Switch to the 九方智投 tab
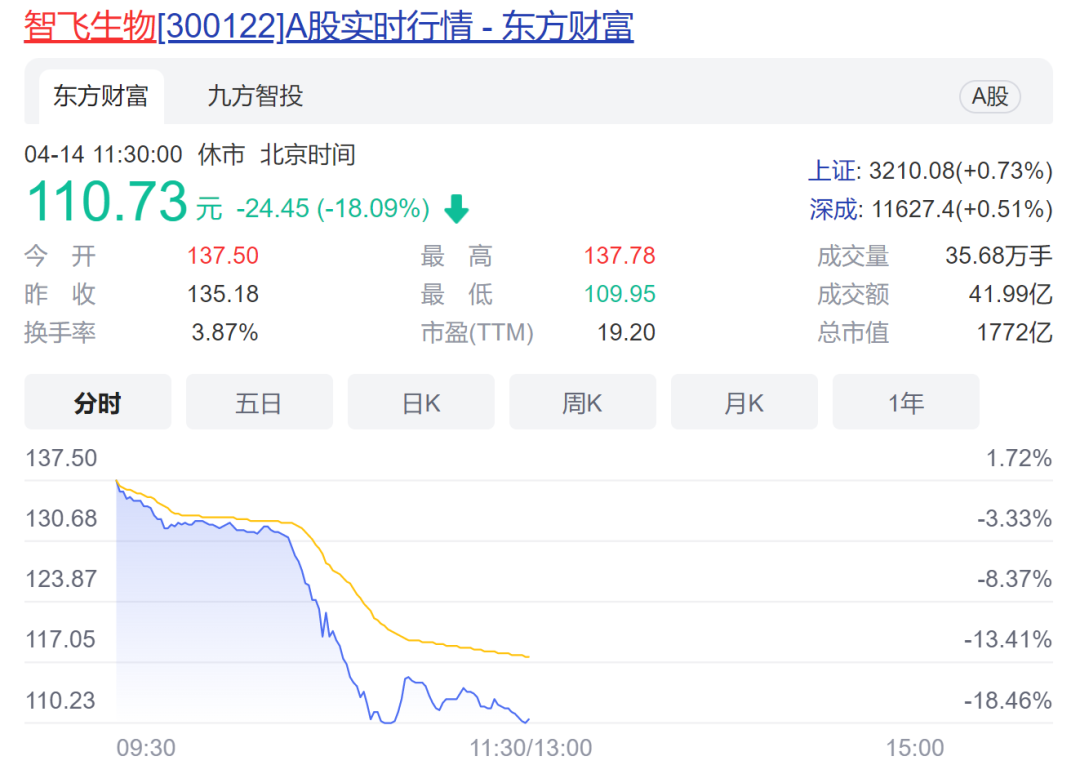 pyautogui.click(x=255, y=96)
